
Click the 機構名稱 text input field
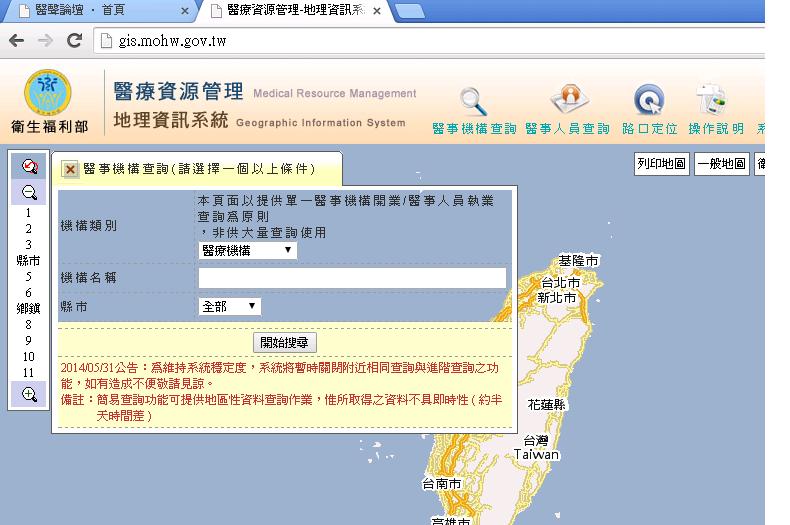pos(352,278)
